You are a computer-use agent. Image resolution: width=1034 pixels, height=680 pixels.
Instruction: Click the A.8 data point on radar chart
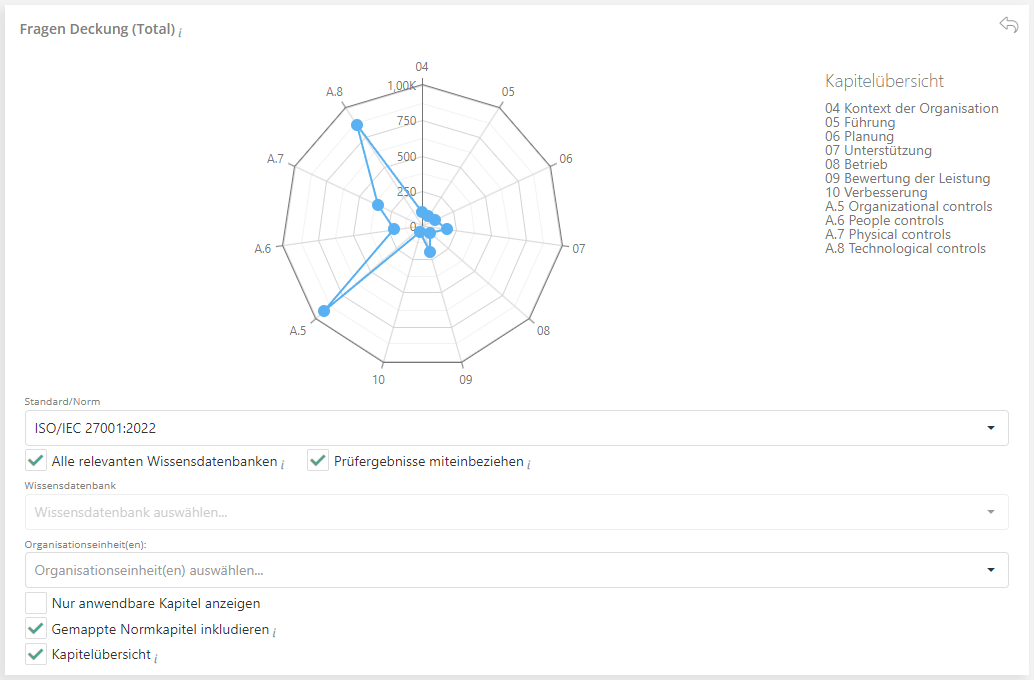357,125
